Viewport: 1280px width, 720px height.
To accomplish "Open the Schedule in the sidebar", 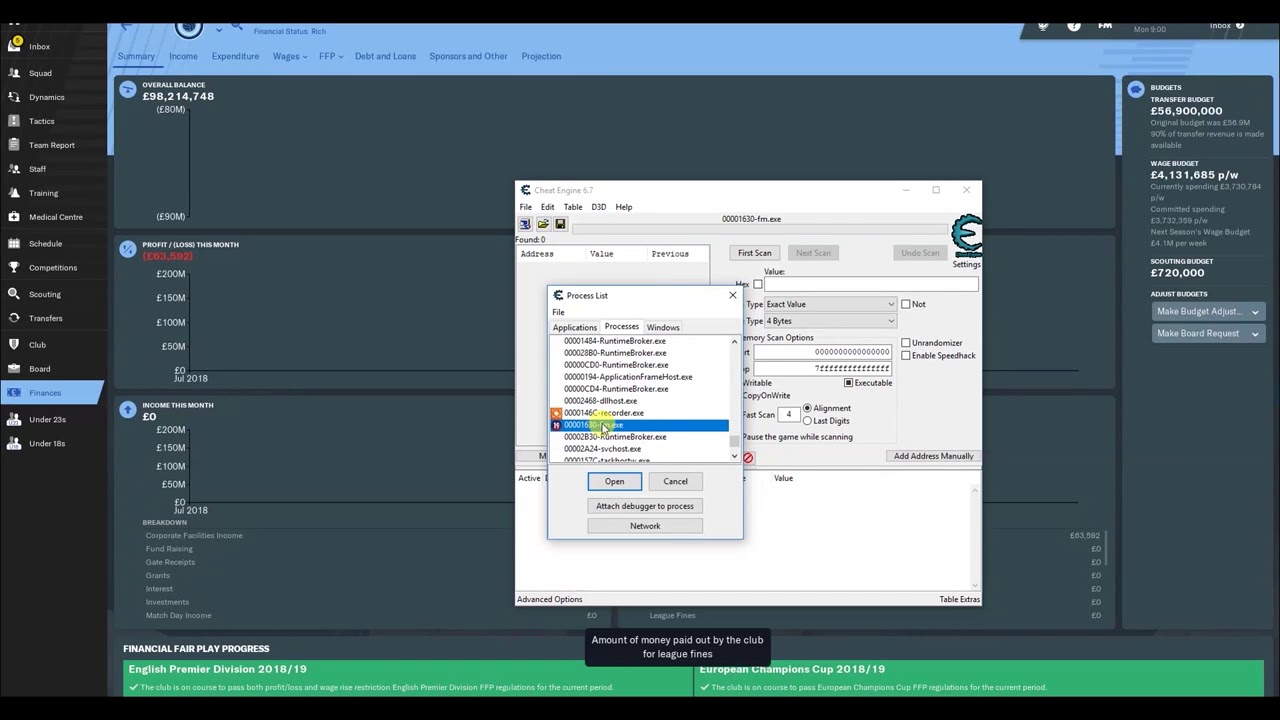I will [x=45, y=243].
